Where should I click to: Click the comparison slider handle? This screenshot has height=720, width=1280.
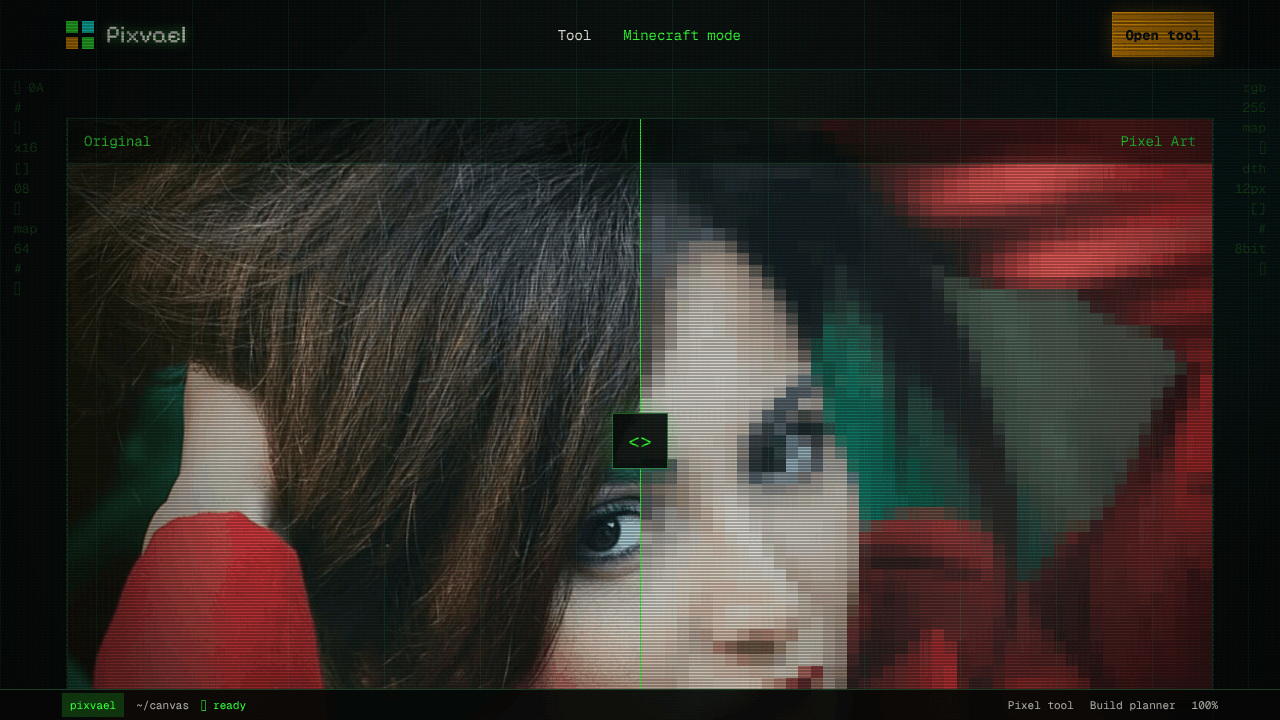coord(640,441)
